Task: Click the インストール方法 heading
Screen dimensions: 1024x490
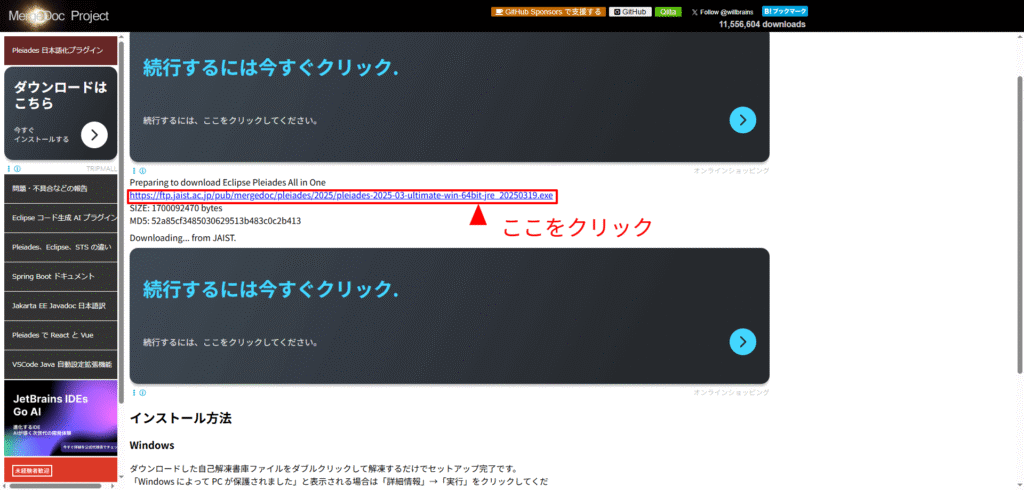Action: [180, 418]
